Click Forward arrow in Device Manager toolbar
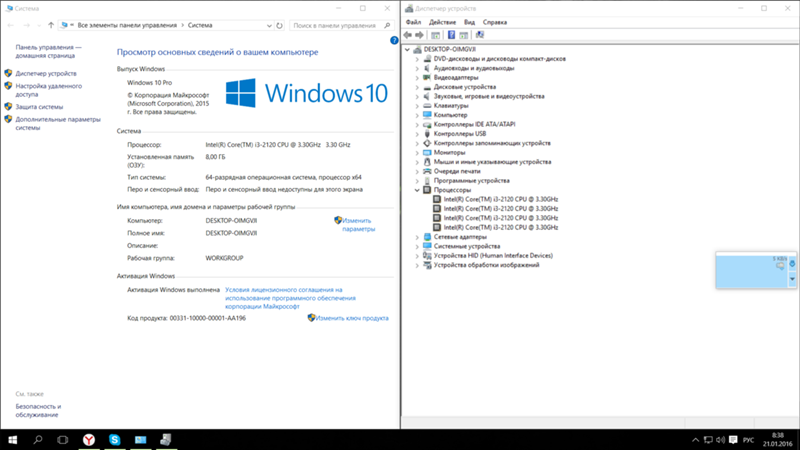Screen dimensions: 800x450 [419, 35]
